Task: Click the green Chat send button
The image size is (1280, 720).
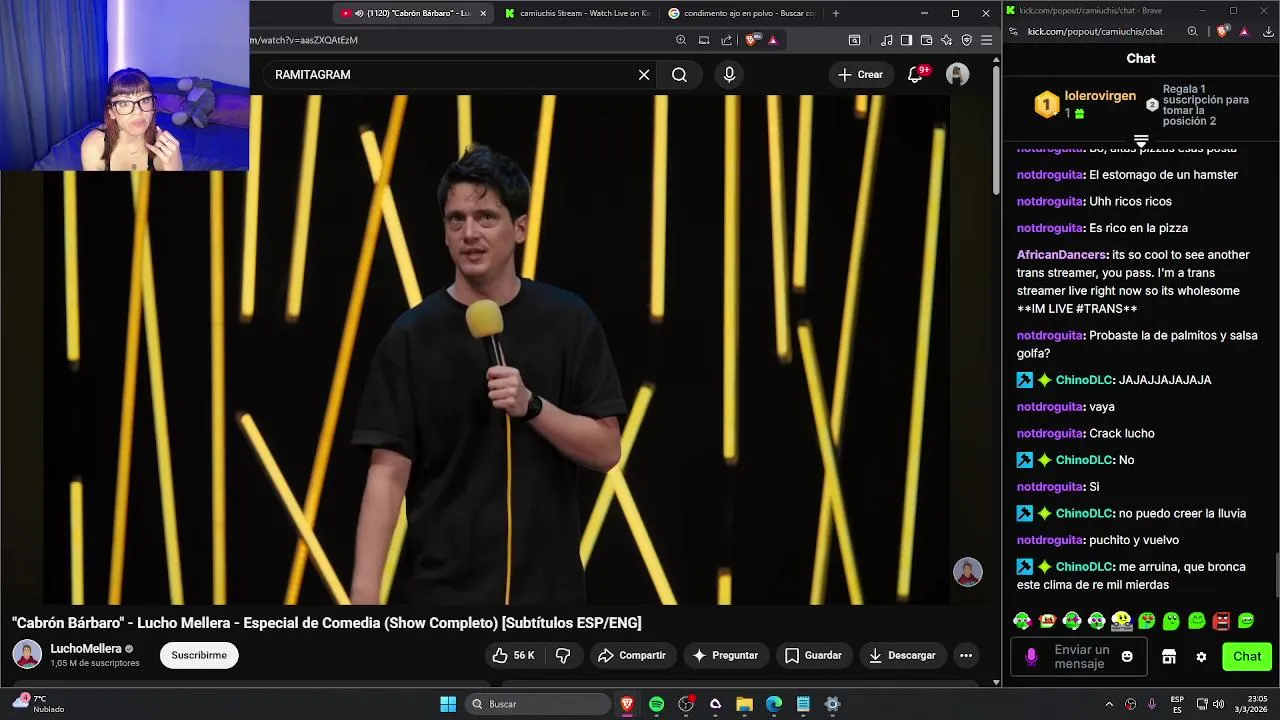Action: [1247, 657]
